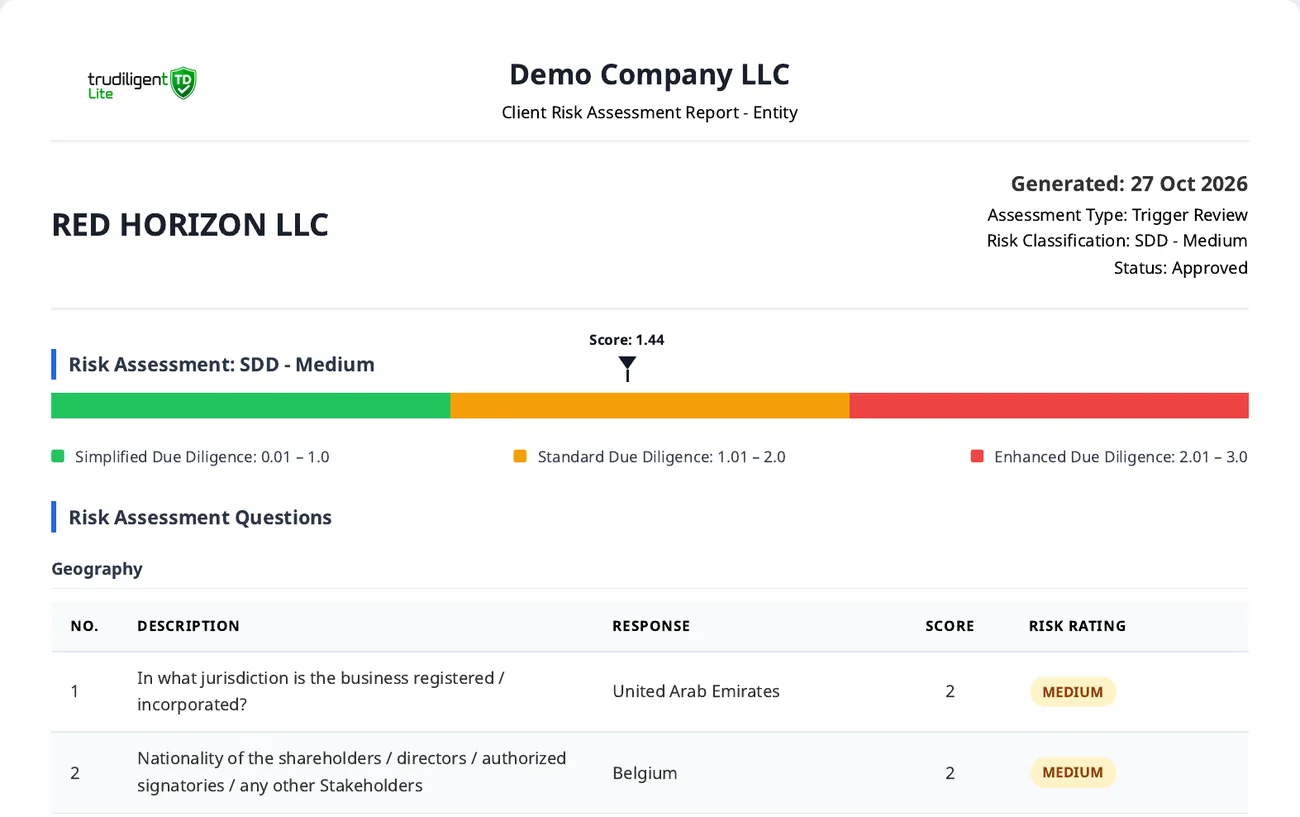This screenshot has height=817, width=1300.
Task: Click the red segment of risk bar
Action: click(x=1049, y=405)
